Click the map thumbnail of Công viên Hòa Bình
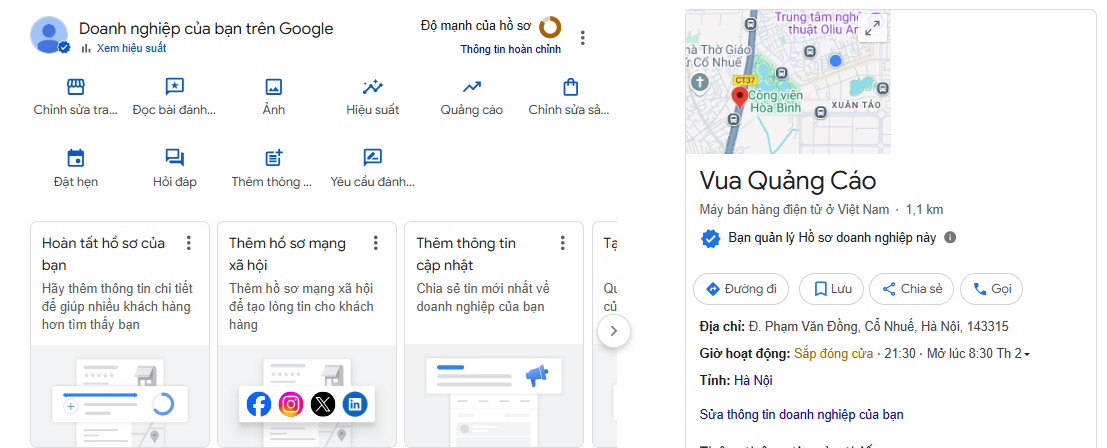 [788, 82]
